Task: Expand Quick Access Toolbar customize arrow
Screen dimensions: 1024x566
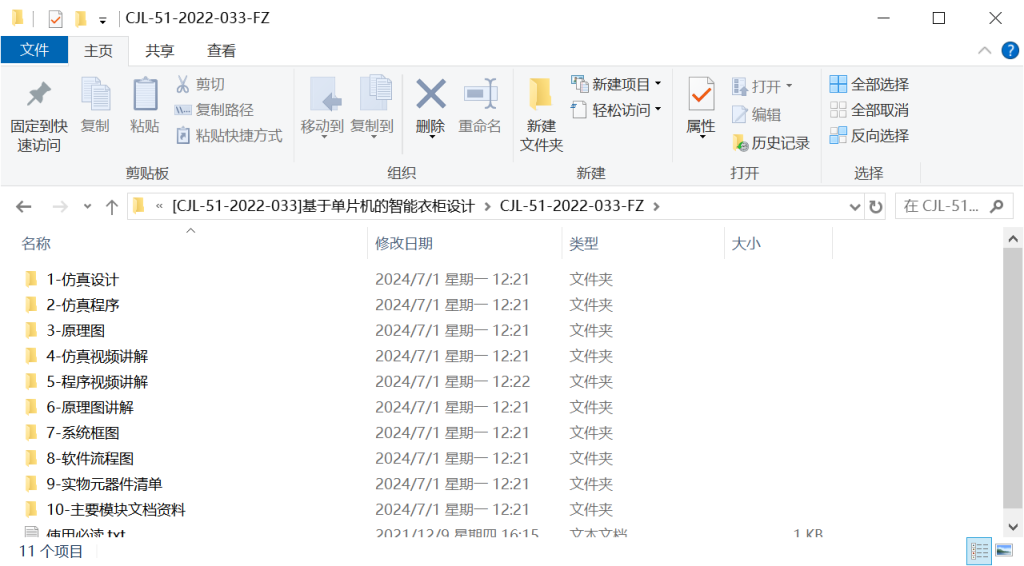Action: [103, 20]
